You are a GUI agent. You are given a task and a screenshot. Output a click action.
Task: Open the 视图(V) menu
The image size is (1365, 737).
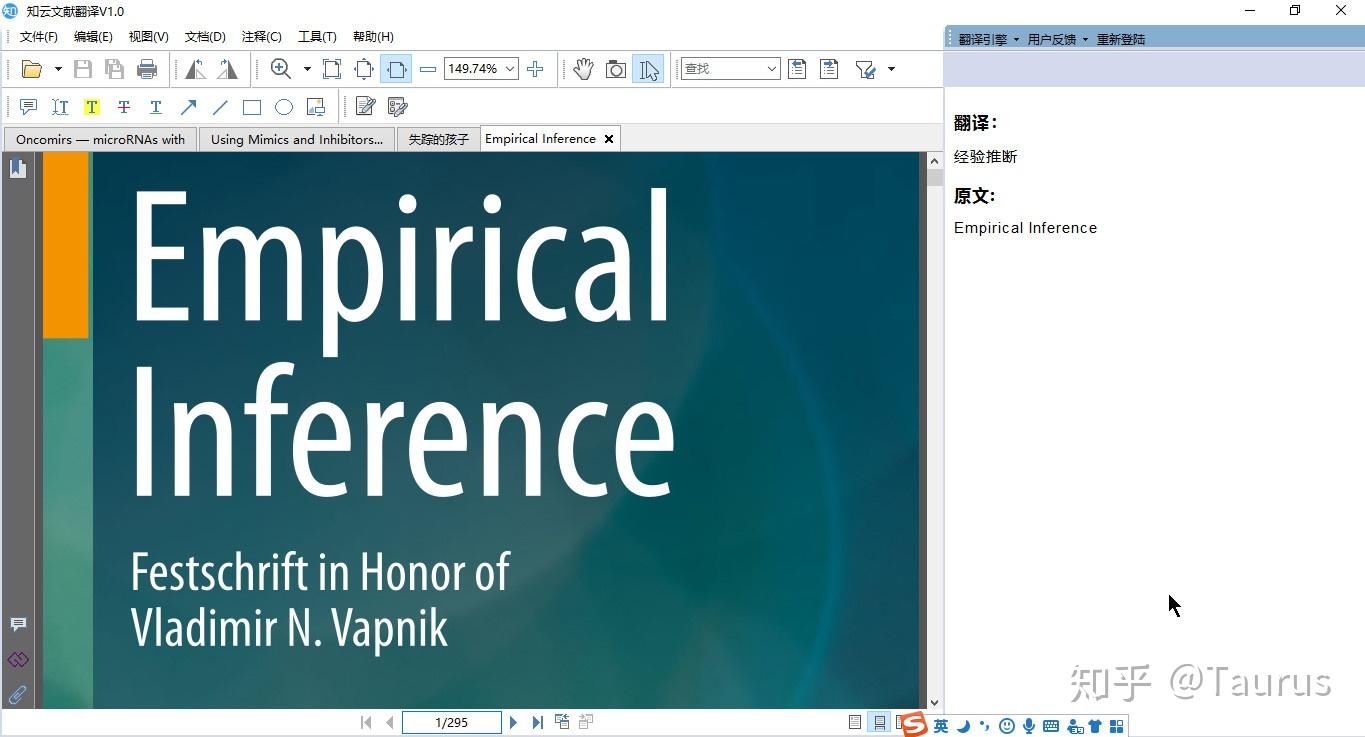pyautogui.click(x=148, y=36)
